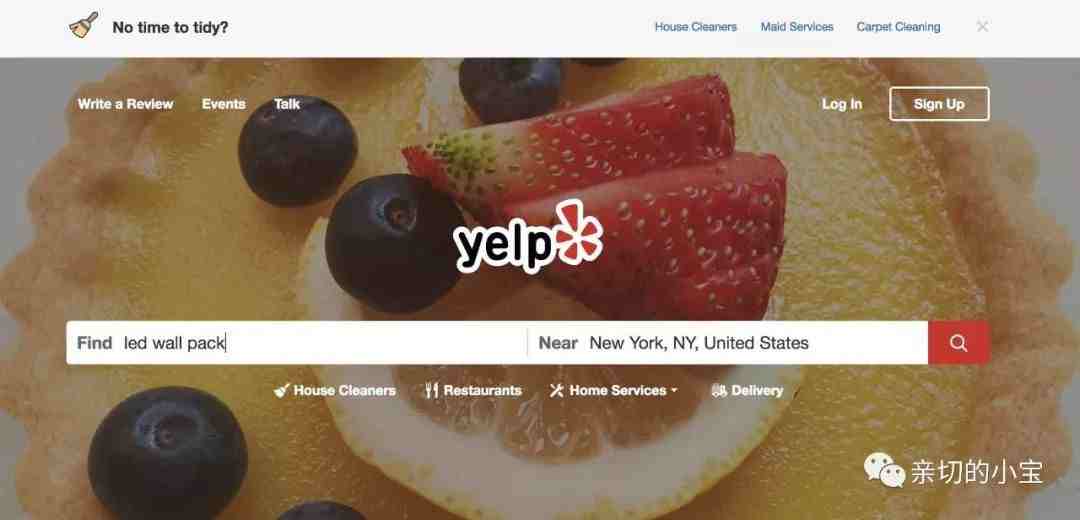Click the Restaurants category link
The height and width of the screenshot is (520, 1080).
(482, 391)
